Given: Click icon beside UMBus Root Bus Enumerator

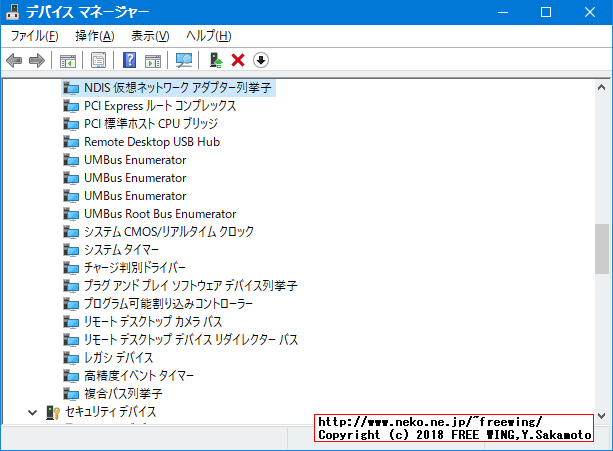Looking at the screenshot, I should 71,214.
